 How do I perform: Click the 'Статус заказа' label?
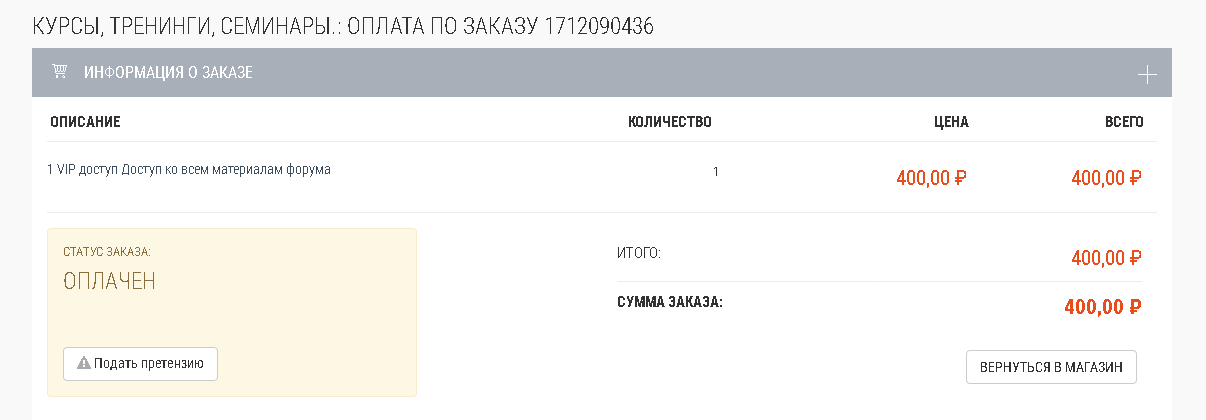pos(106,251)
